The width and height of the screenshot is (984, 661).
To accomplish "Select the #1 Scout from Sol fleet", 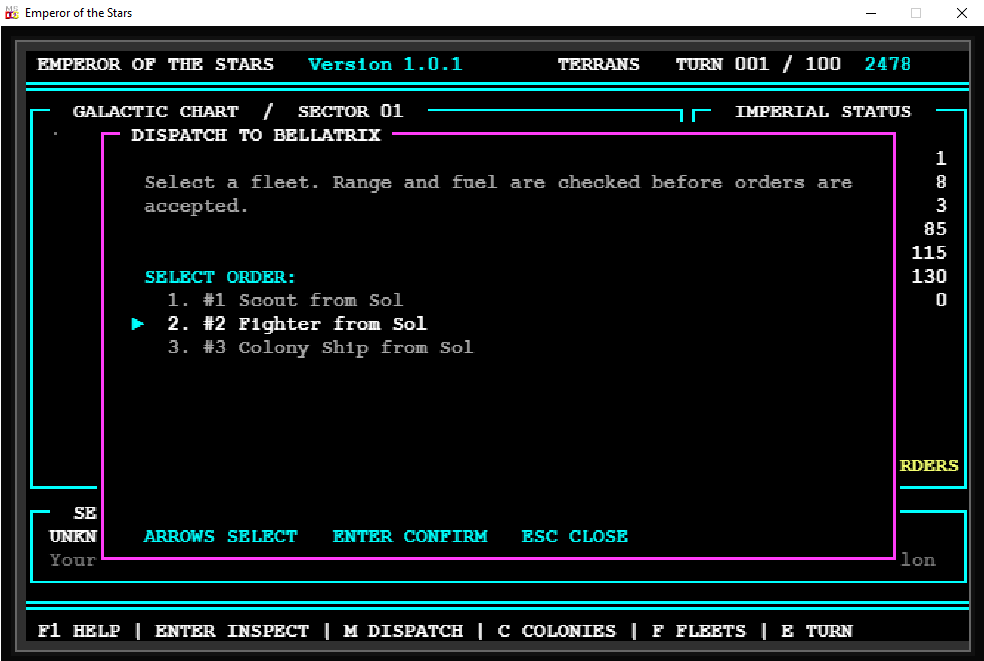I will 286,300.
